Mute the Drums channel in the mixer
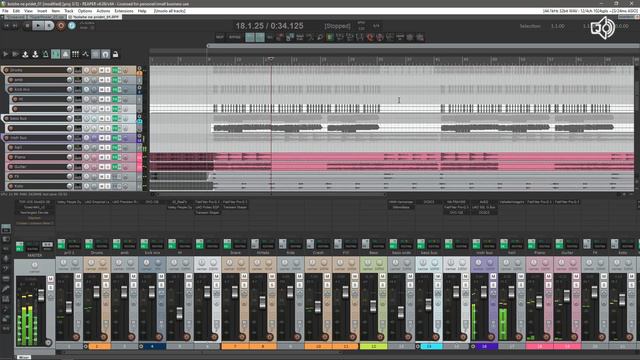This screenshot has width=640, height=360. point(106,277)
